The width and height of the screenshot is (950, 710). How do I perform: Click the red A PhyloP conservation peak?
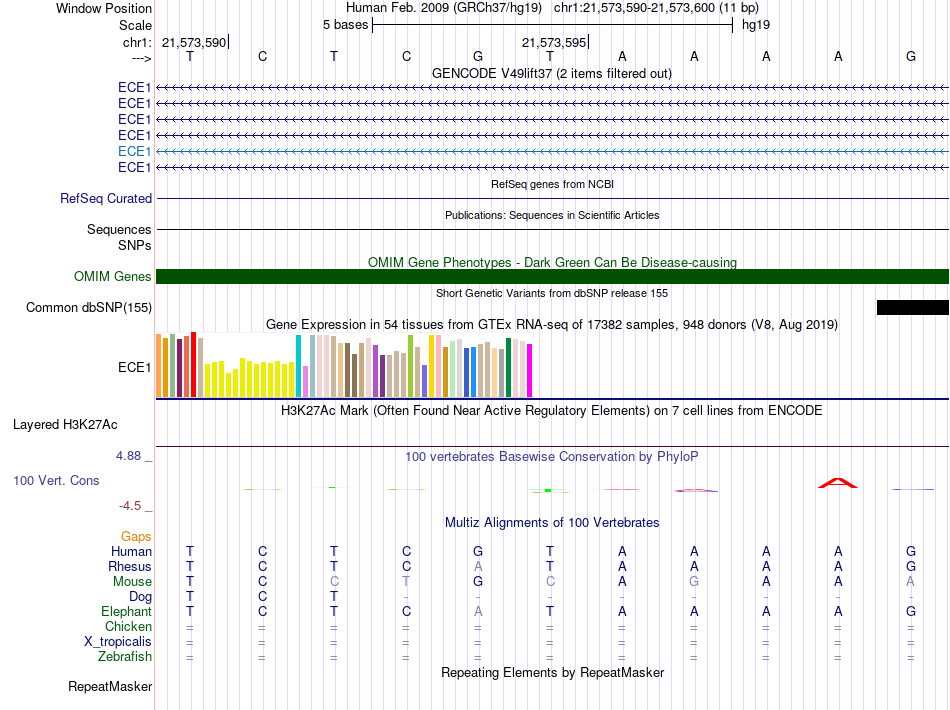click(x=838, y=483)
